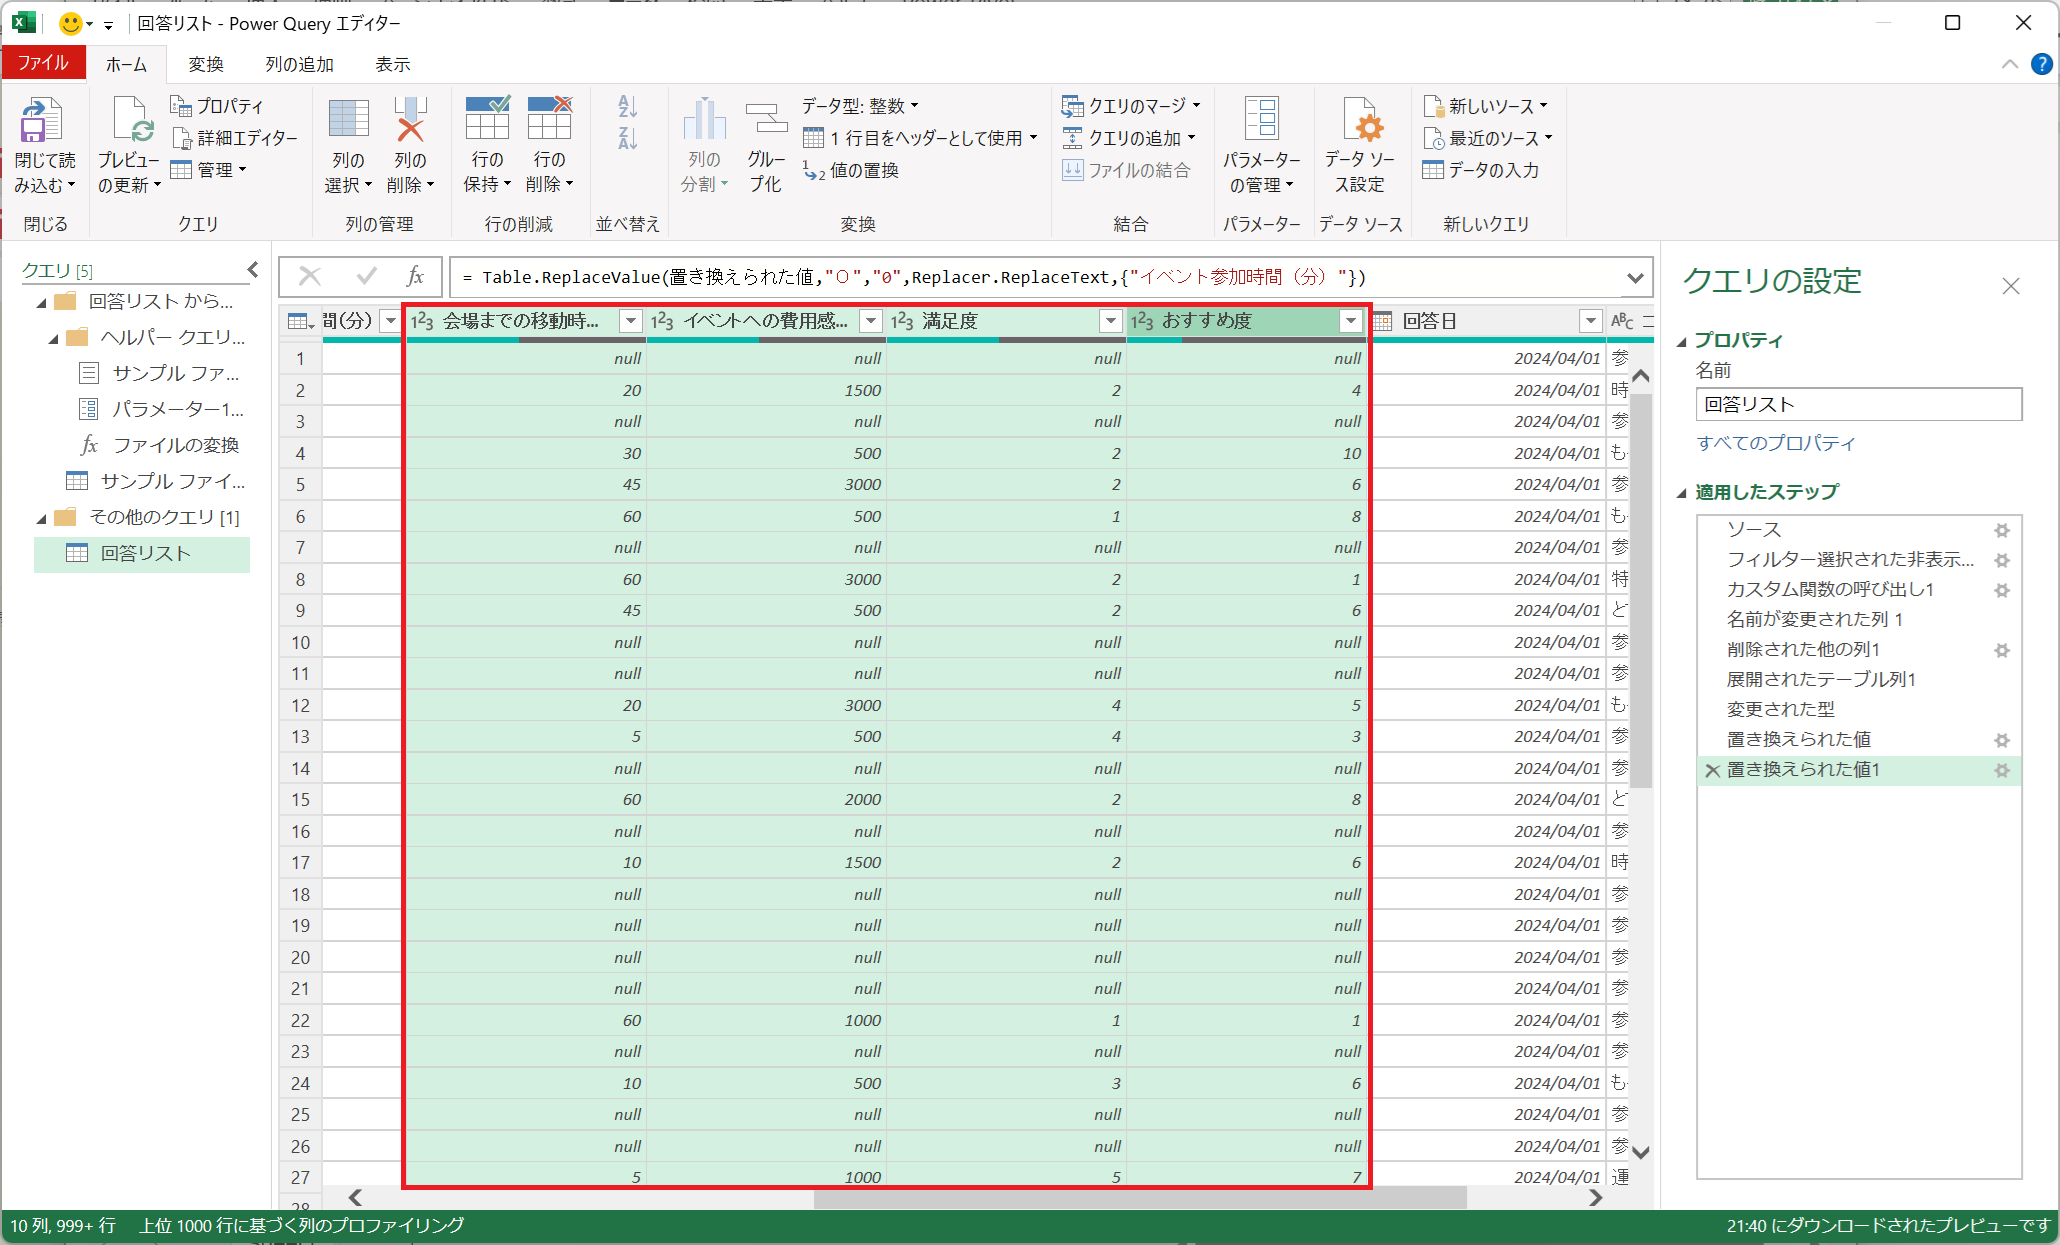Open Use First Row as Headers dropdown
This screenshot has width=2060, height=1245.
click(920, 138)
